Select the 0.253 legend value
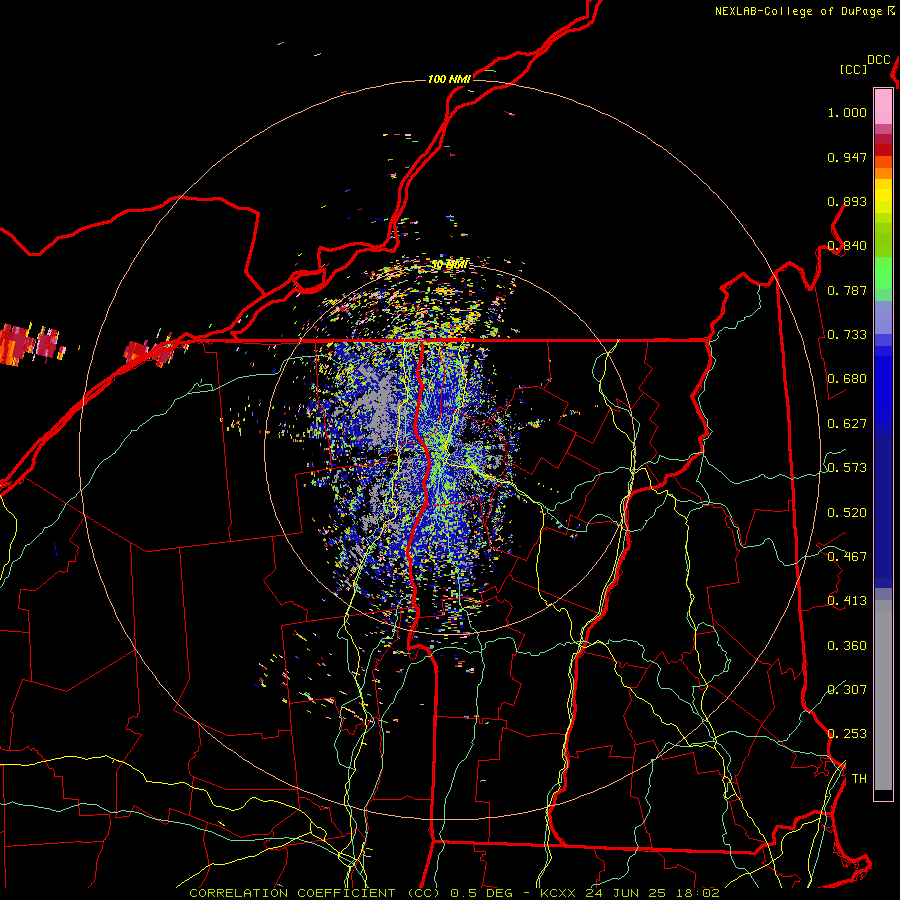The height and width of the screenshot is (900, 900). pos(847,734)
